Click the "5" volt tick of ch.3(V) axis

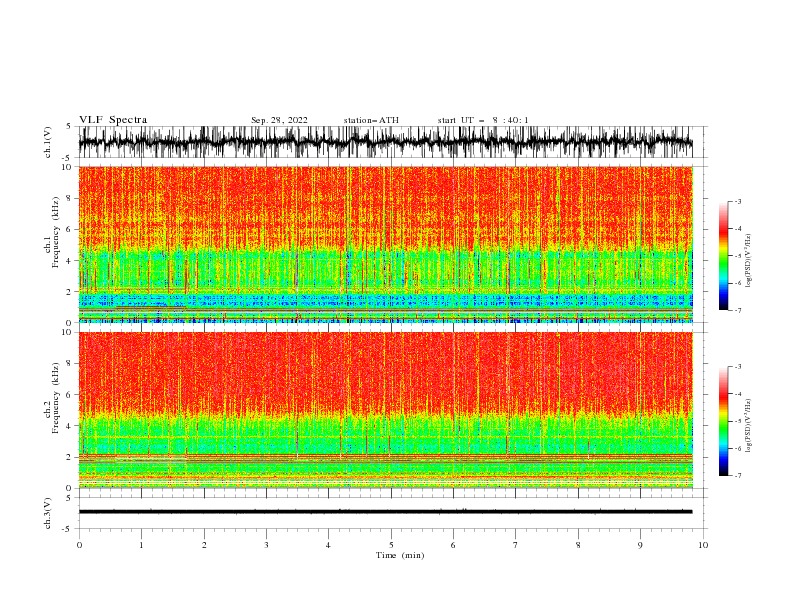(x=69, y=497)
